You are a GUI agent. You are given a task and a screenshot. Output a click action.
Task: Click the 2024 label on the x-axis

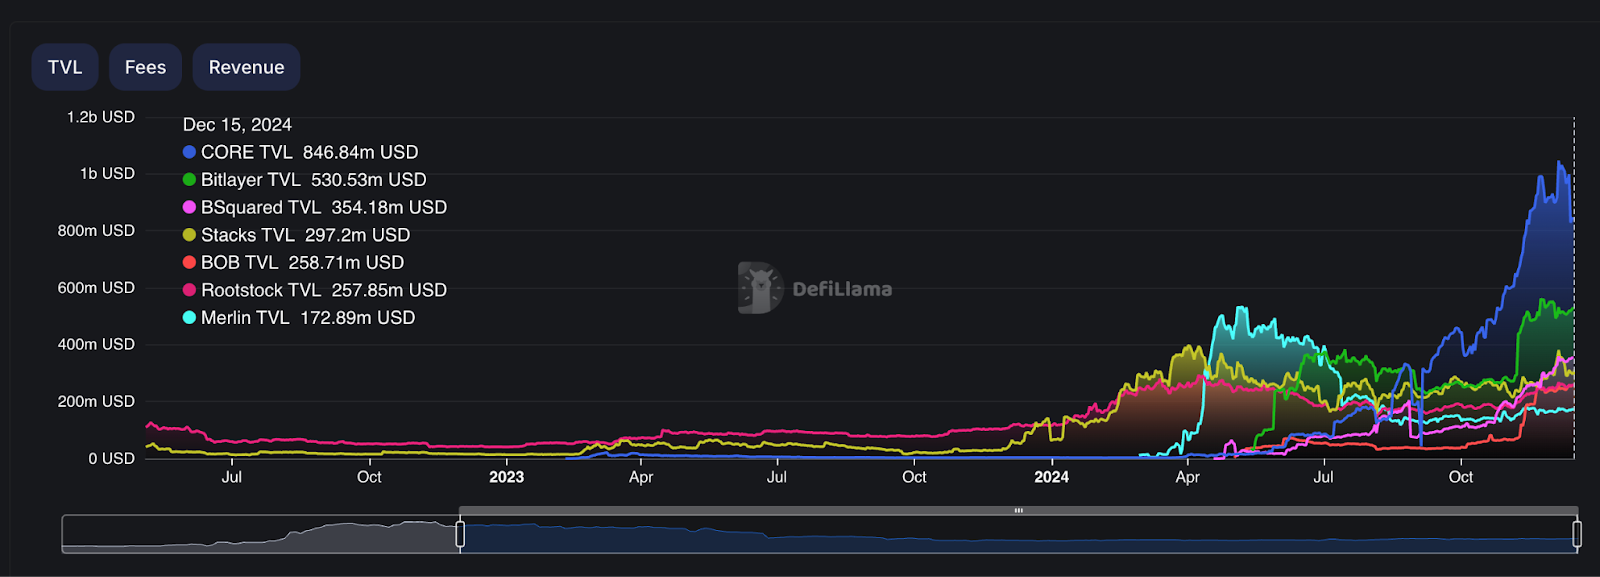point(1051,477)
